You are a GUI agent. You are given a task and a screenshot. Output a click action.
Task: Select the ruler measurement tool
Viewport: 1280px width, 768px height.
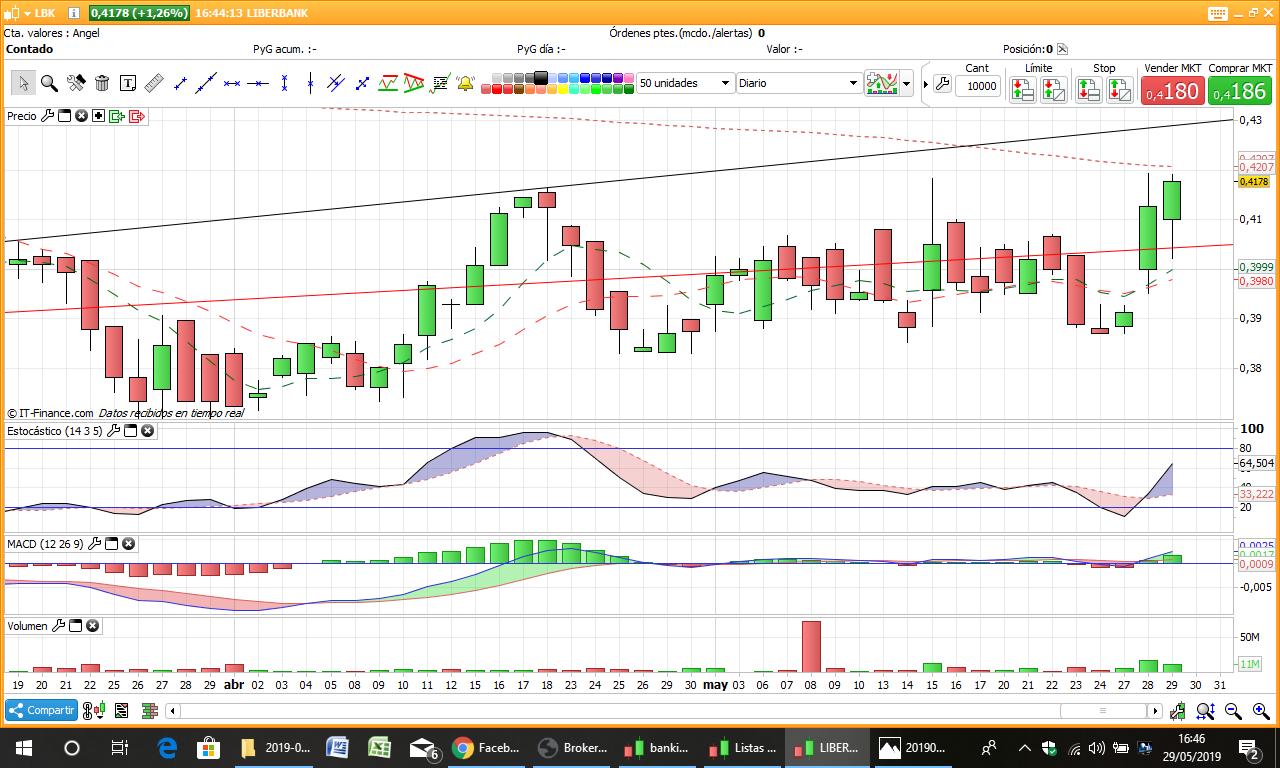(154, 83)
